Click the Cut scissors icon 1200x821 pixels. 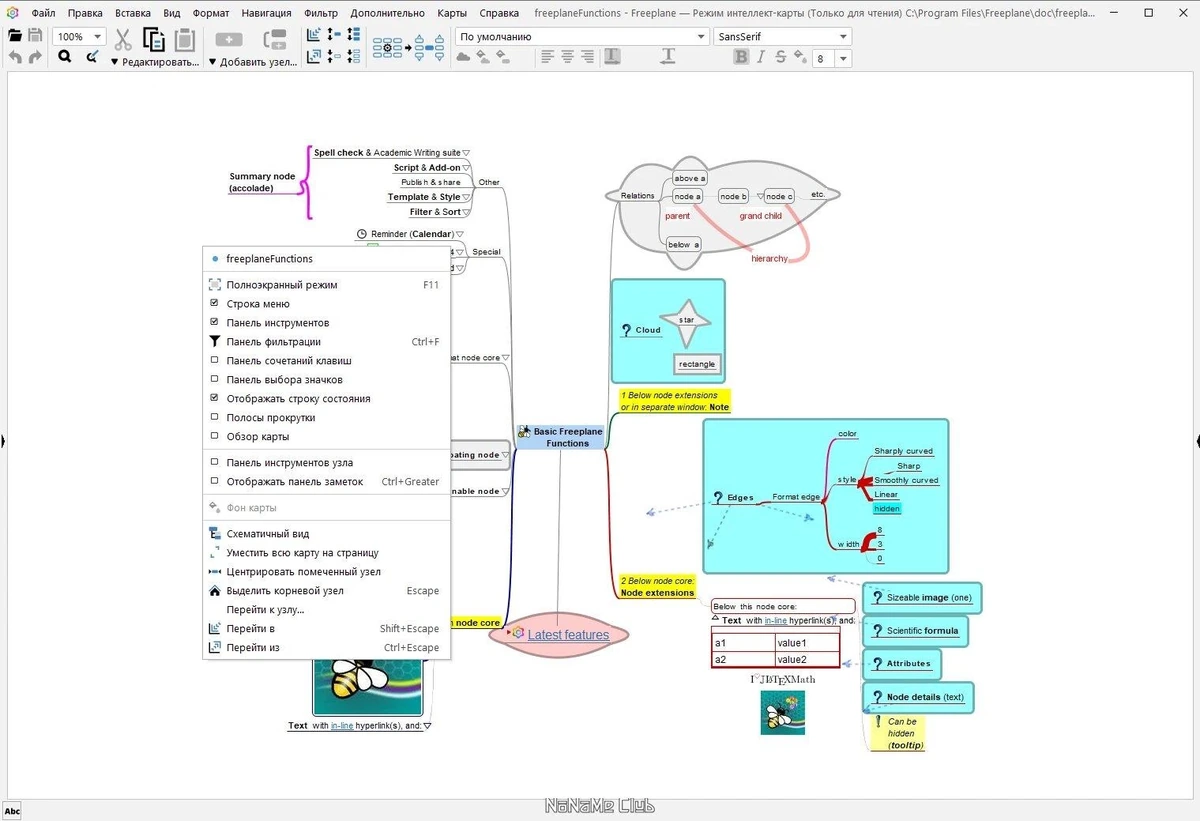[x=123, y=39]
